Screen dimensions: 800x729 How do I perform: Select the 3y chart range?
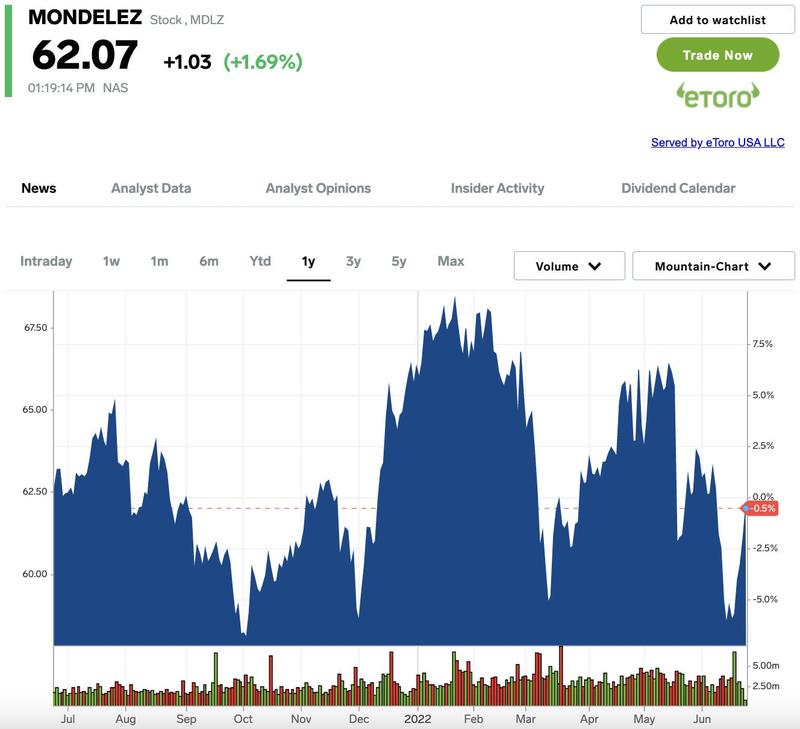353,261
